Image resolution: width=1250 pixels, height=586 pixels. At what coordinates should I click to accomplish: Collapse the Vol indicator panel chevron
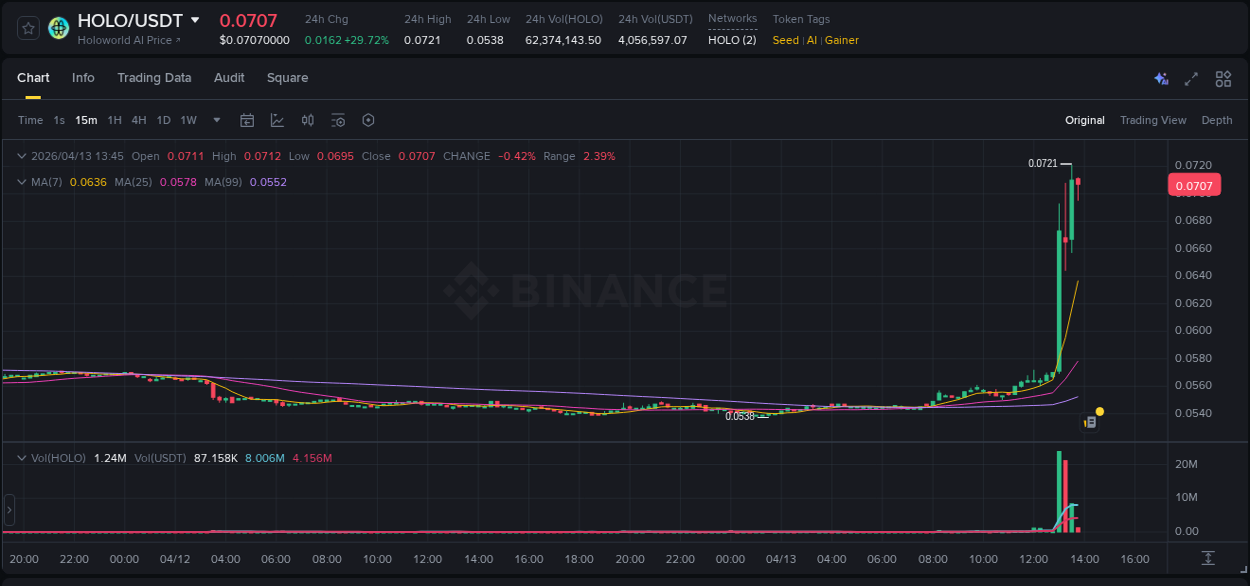click(22, 457)
